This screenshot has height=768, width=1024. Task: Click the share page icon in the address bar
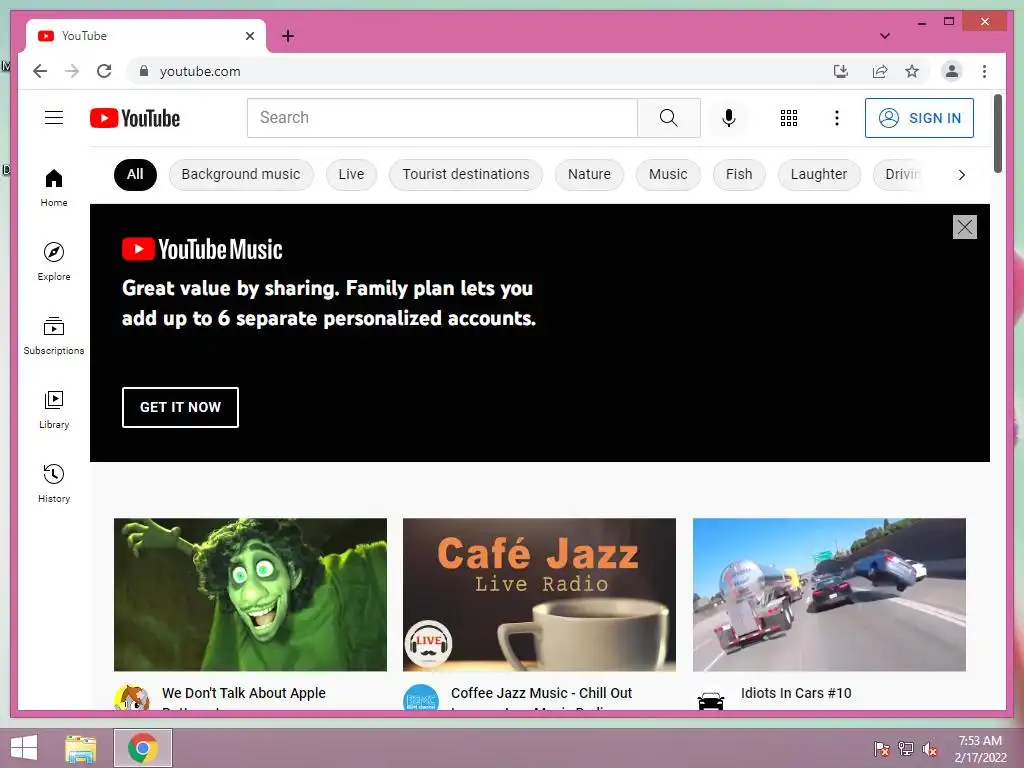(880, 71)
